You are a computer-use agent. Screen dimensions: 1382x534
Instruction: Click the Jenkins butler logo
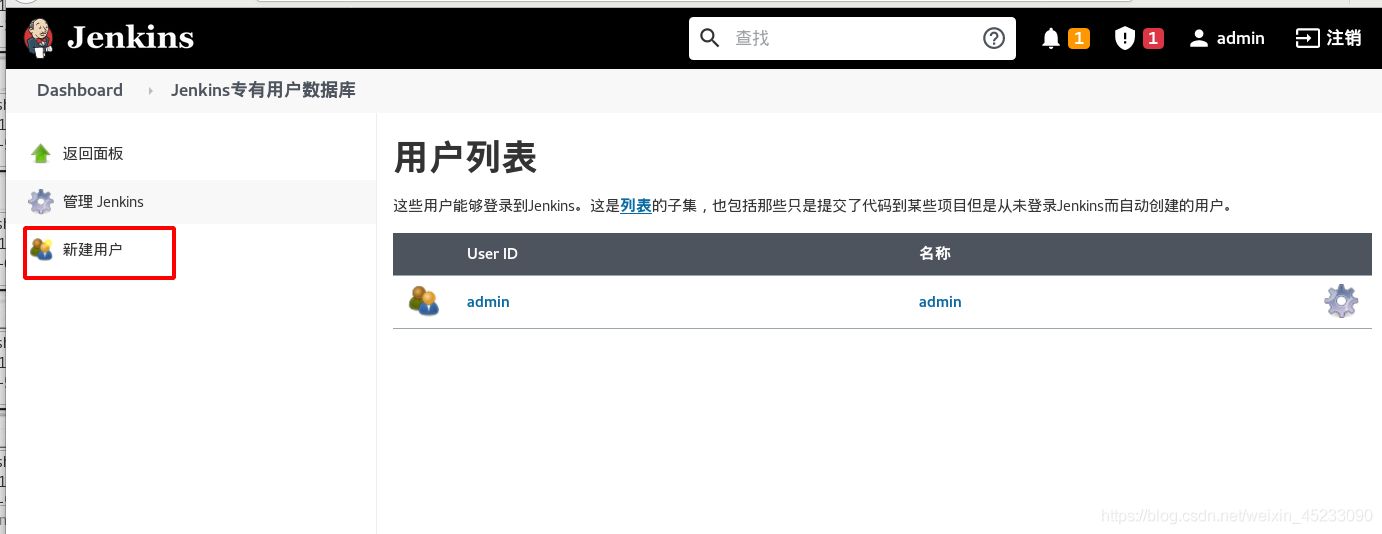39,38
